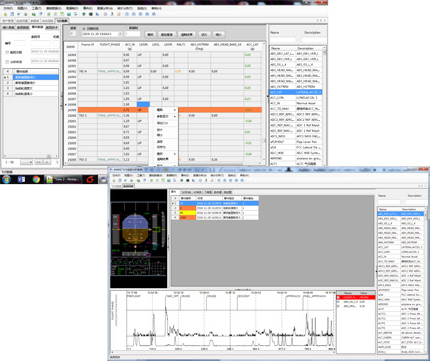
Task: Click the first yellow-green toolbar icon in upper window
Action: 5,14
